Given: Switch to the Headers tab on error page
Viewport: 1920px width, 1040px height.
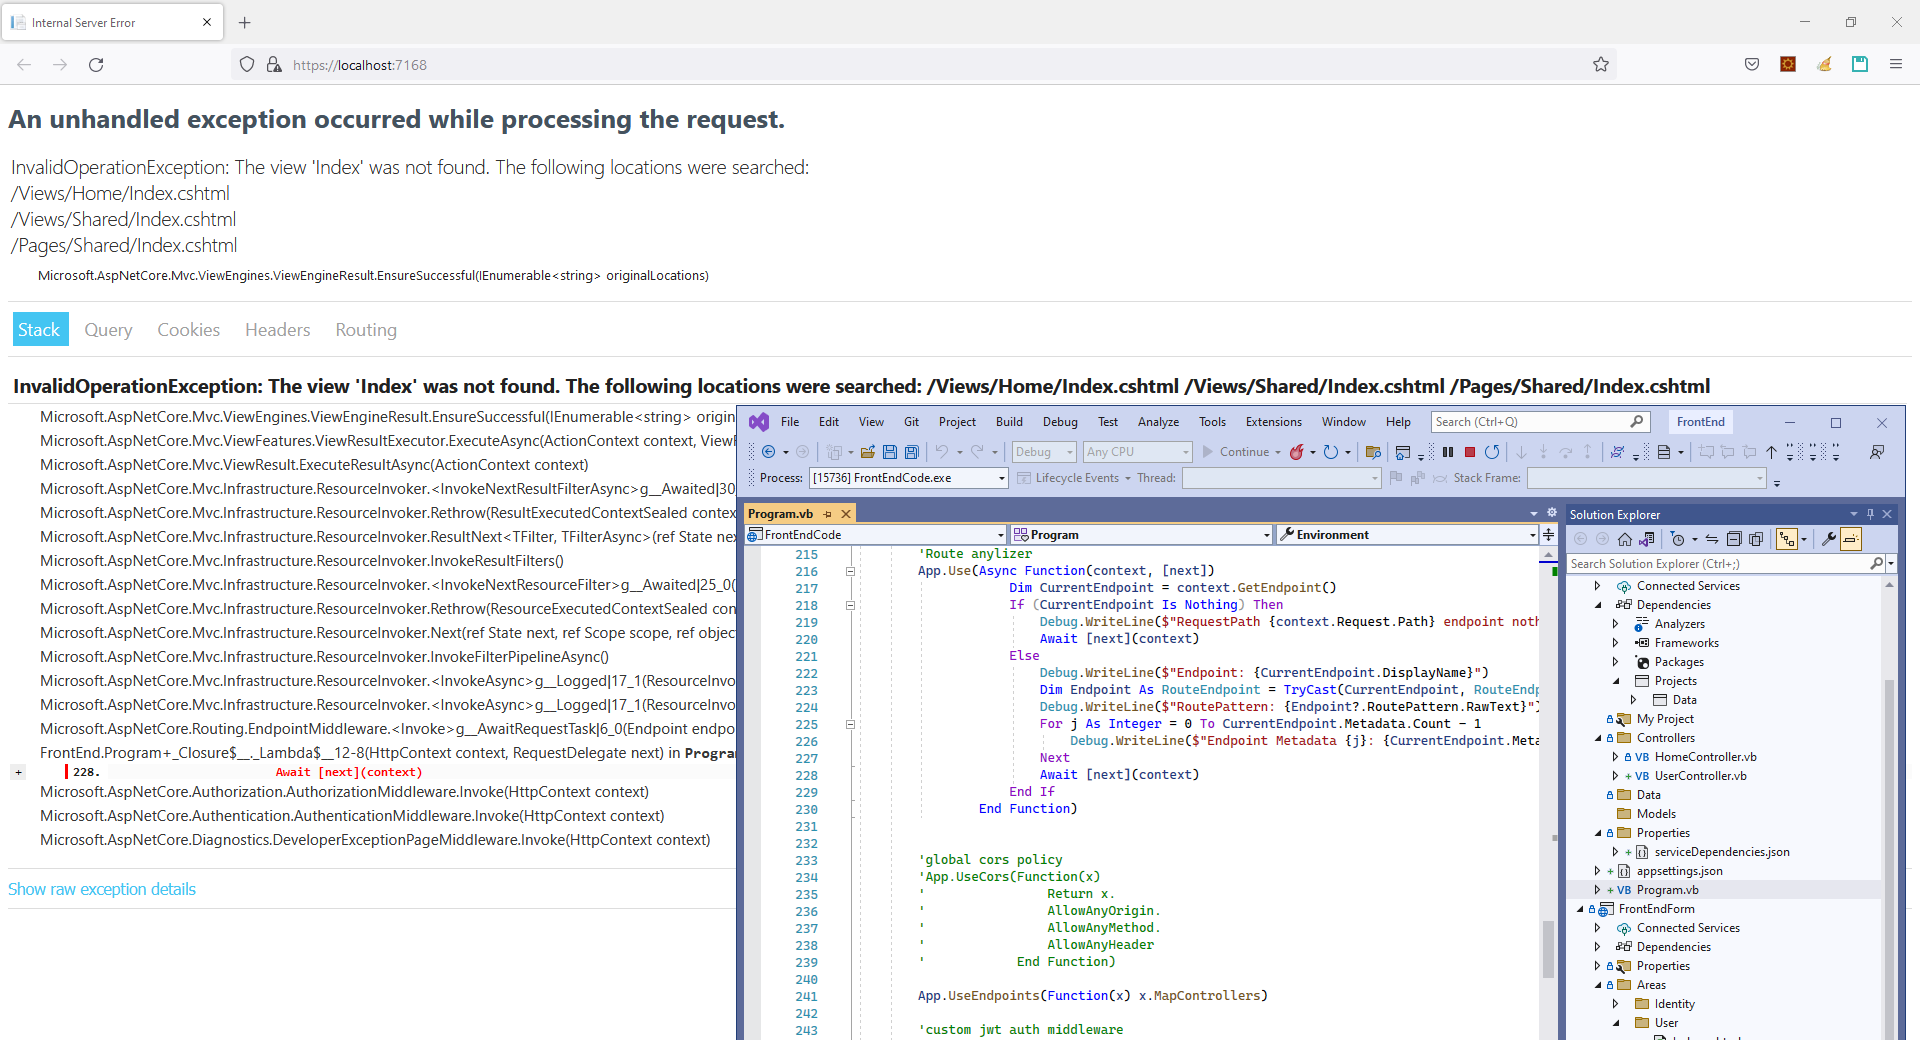Looking at the screenshot, I should 277,330.
